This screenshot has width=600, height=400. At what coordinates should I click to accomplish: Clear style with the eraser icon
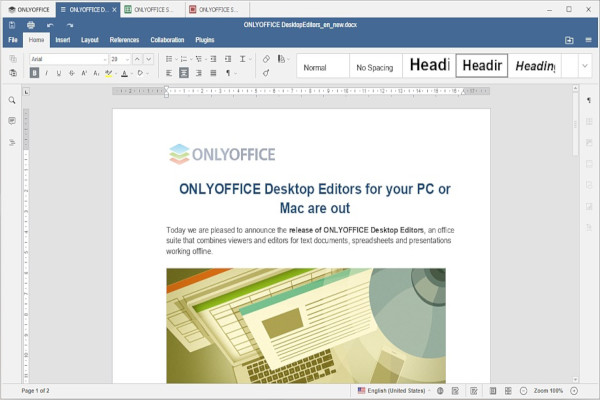(266, 59)
